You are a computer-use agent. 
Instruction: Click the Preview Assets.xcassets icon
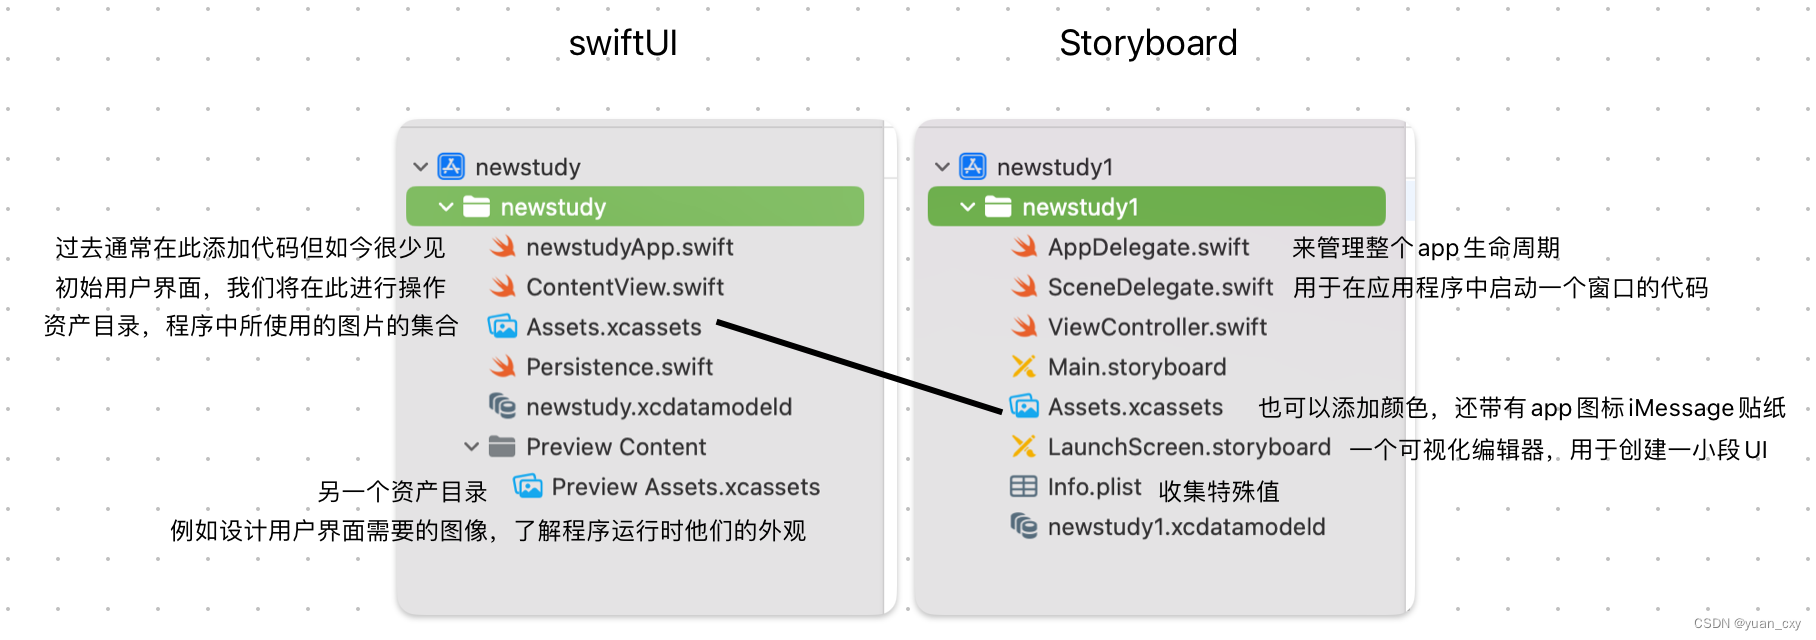coord(526,487)
